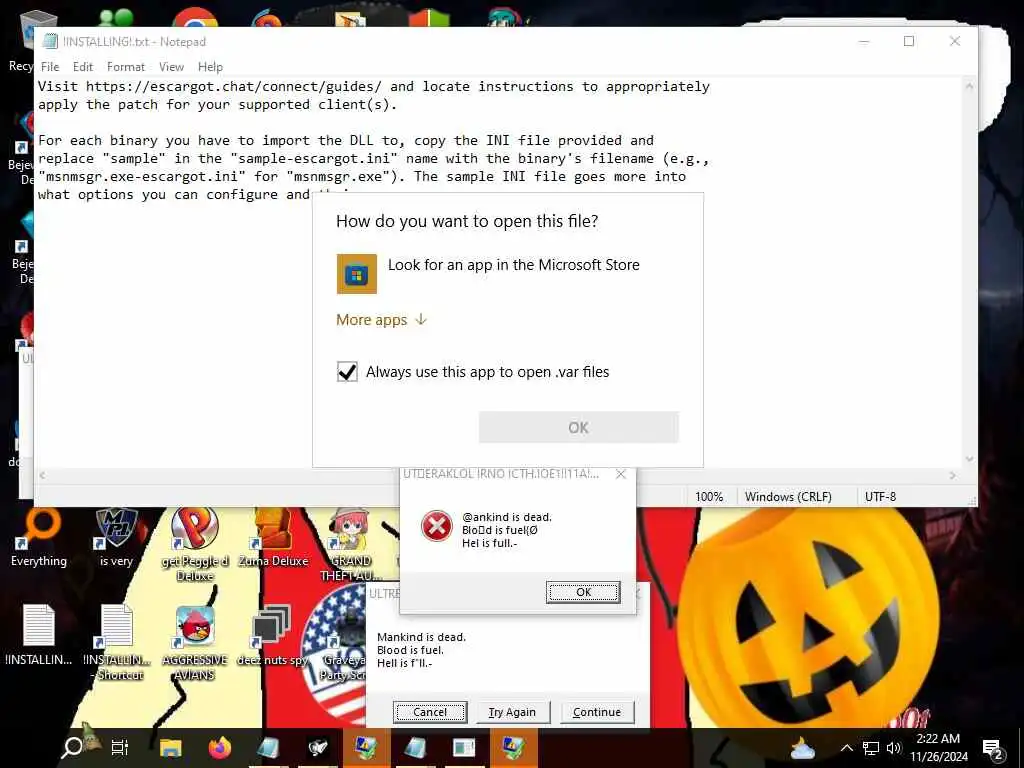1024x768 pixels.
Task: Click Cancel in the Mankind is dead dialog
Action: pos(430,712)
